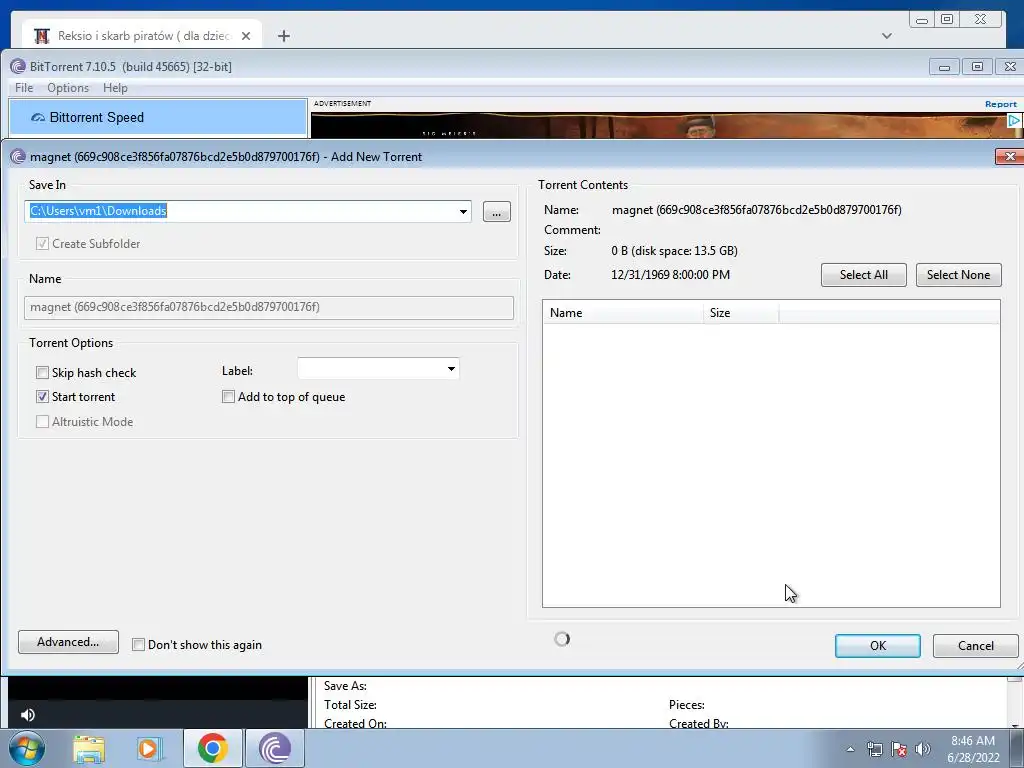Screen dimensions: 1024x768
Task: Uncheck the Start torrent checkbox
Action: (x=42, y=396)
